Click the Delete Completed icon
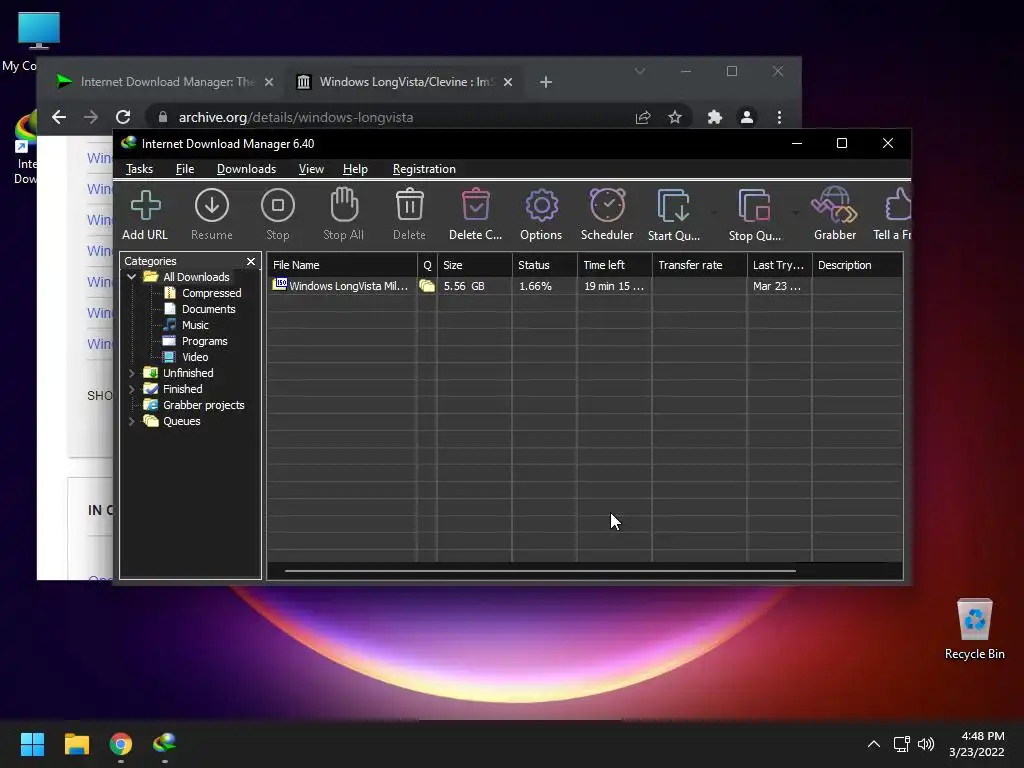 pos(475,214)
